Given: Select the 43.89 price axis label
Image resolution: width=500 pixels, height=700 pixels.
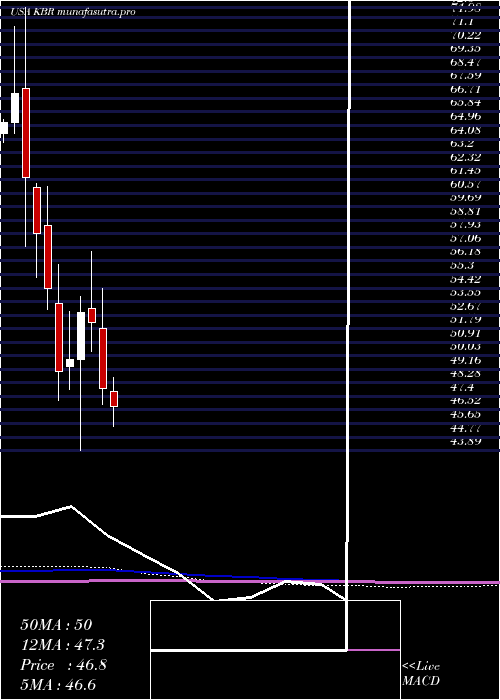Looking at the screenshot, I should (x=467, y=443).
